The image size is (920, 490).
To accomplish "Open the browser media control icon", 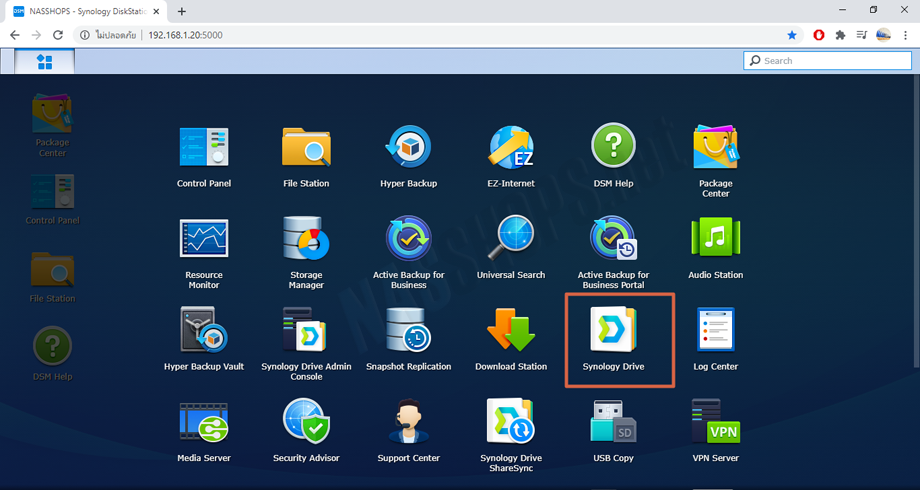I will [x=861, y=35].
